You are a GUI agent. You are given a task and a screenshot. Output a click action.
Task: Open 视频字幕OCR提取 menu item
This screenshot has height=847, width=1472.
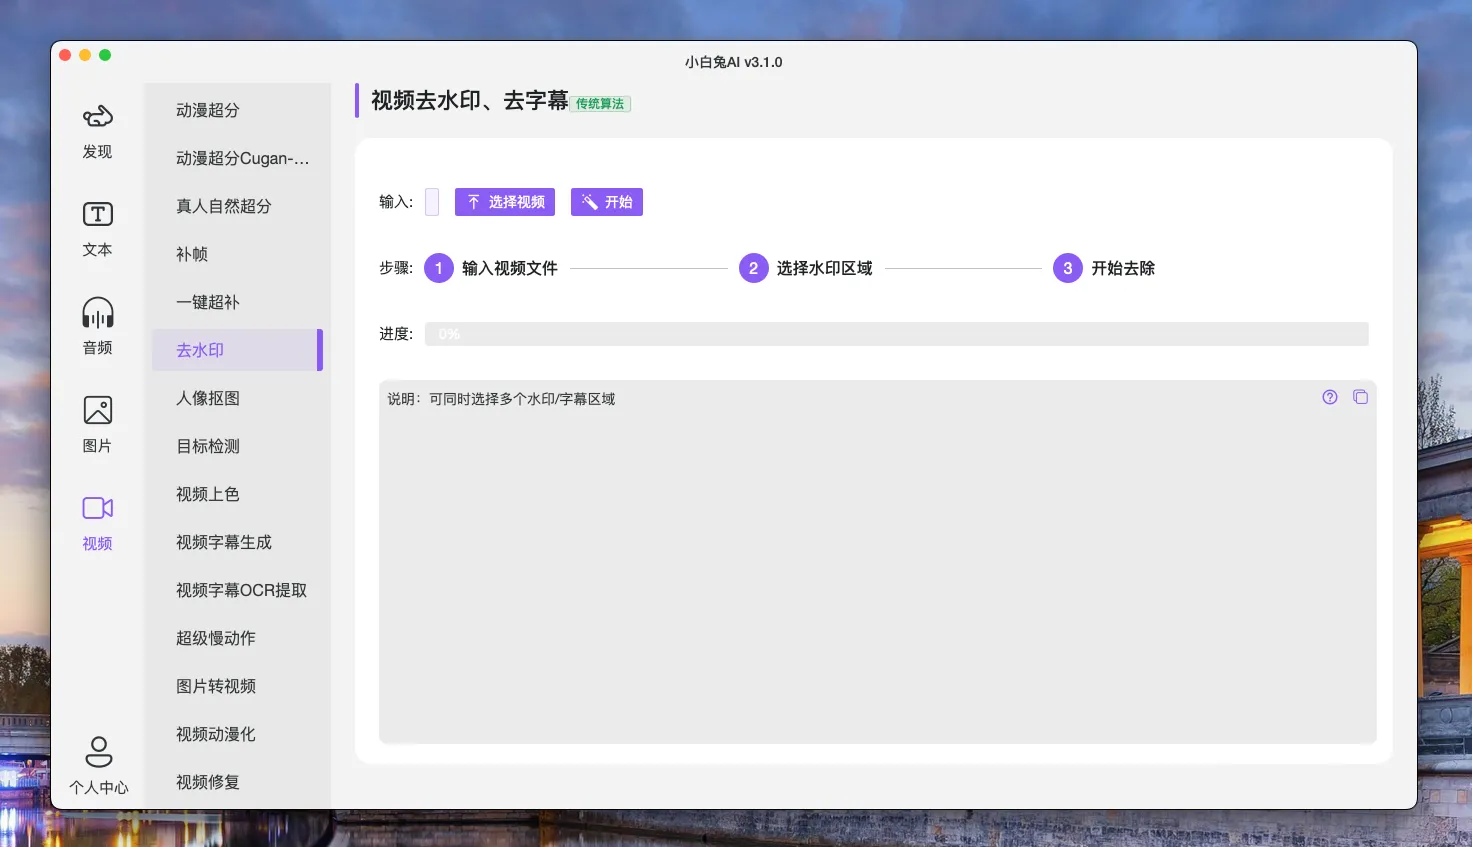pos(237,590)
